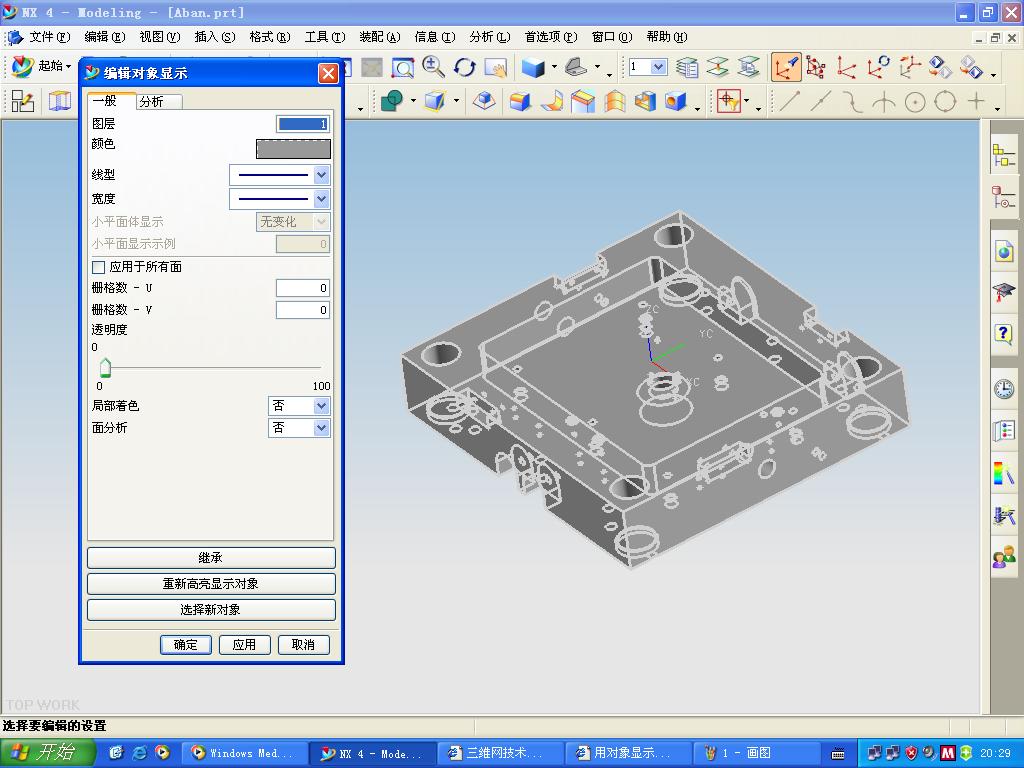Open the 面分析 dropdown
The height and width of the screenshot is (768, 1024).
[x=321, y=428]
